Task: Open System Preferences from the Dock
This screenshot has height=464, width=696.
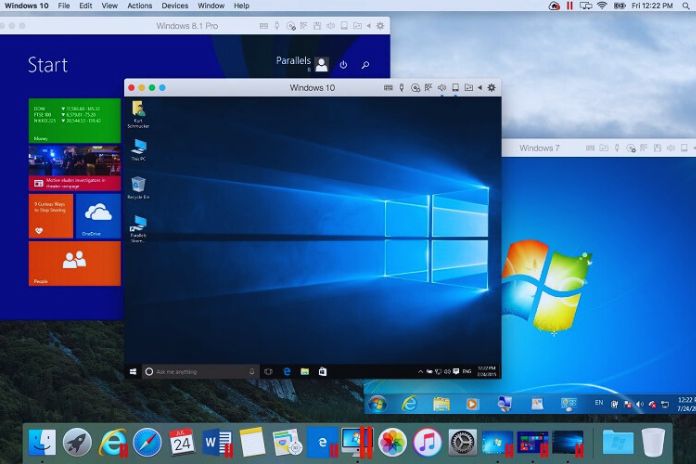Action: coord(463,442)
